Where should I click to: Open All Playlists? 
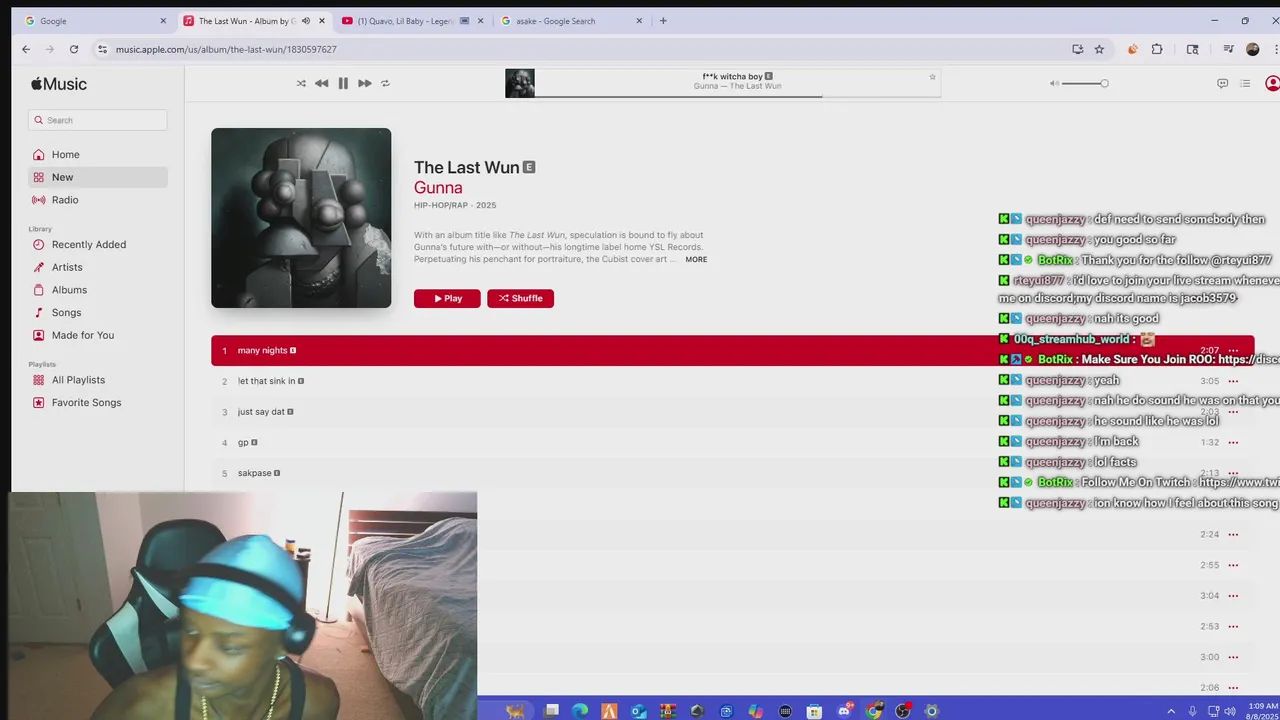click(98, 380)
